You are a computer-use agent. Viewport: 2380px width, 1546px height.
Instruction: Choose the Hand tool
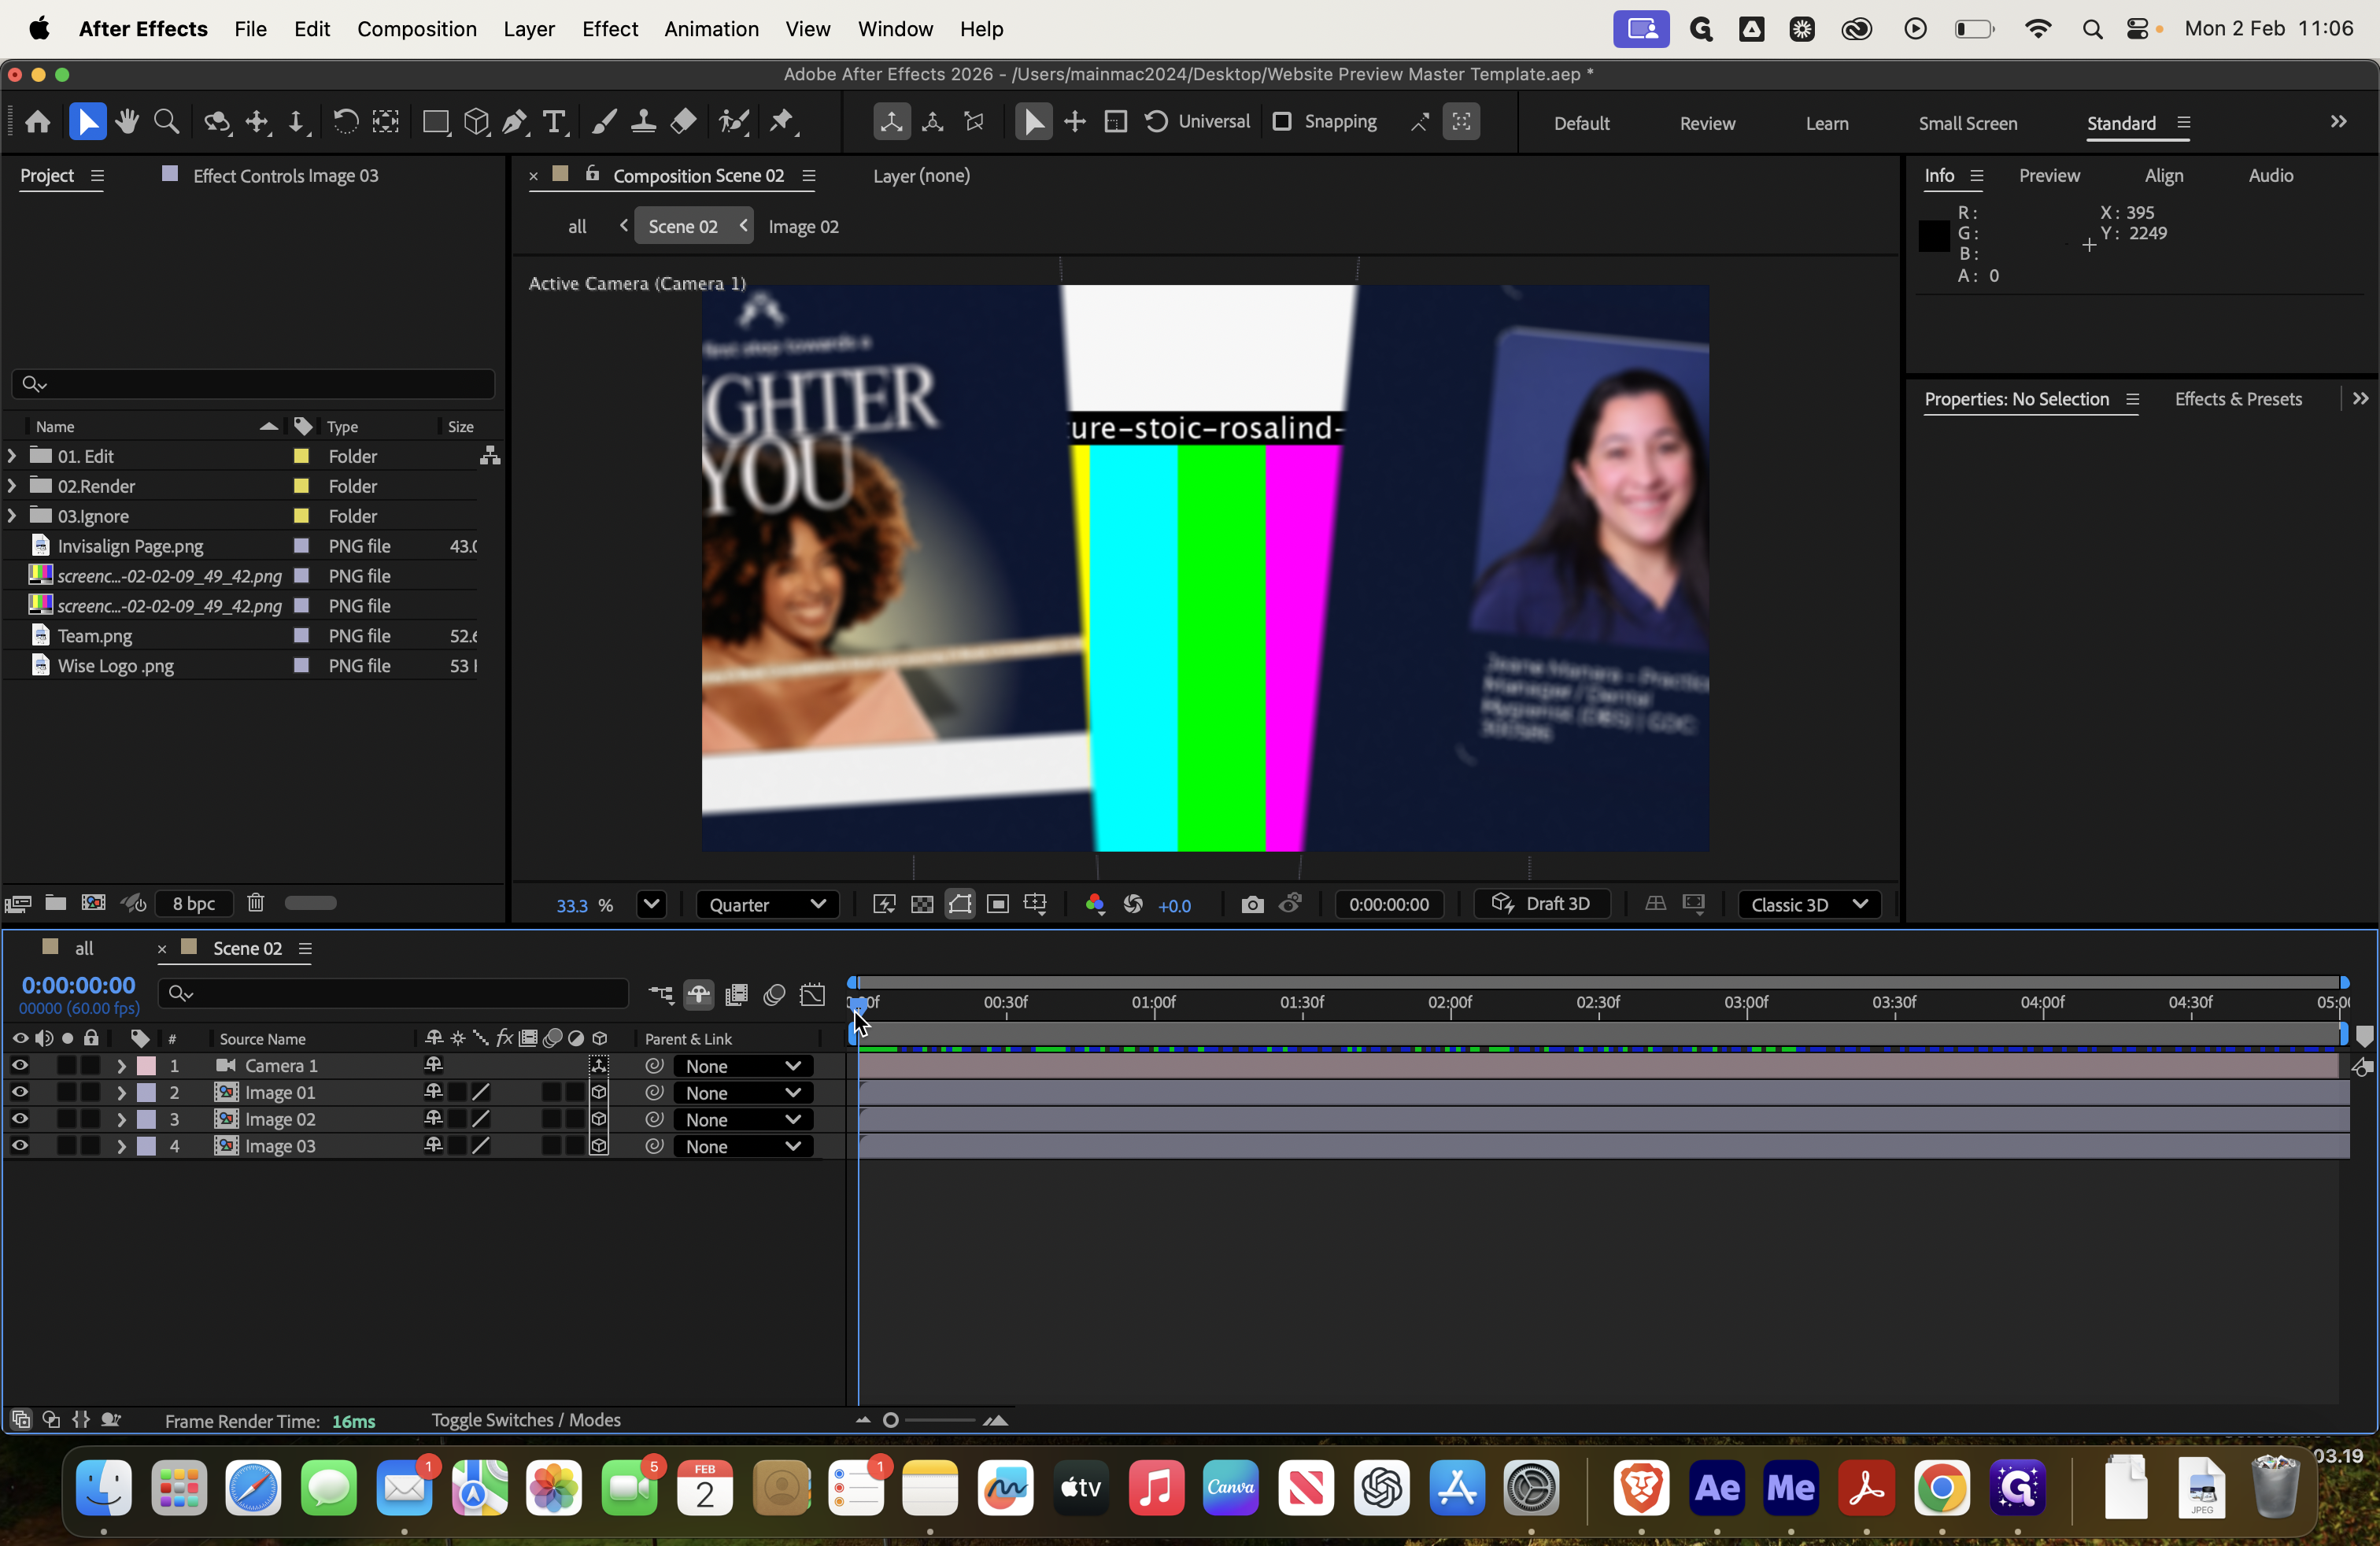click(127, 122)
